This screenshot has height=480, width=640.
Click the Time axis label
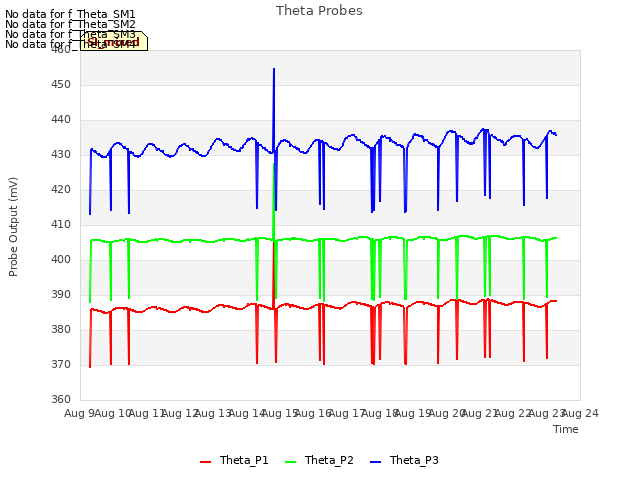566,429
